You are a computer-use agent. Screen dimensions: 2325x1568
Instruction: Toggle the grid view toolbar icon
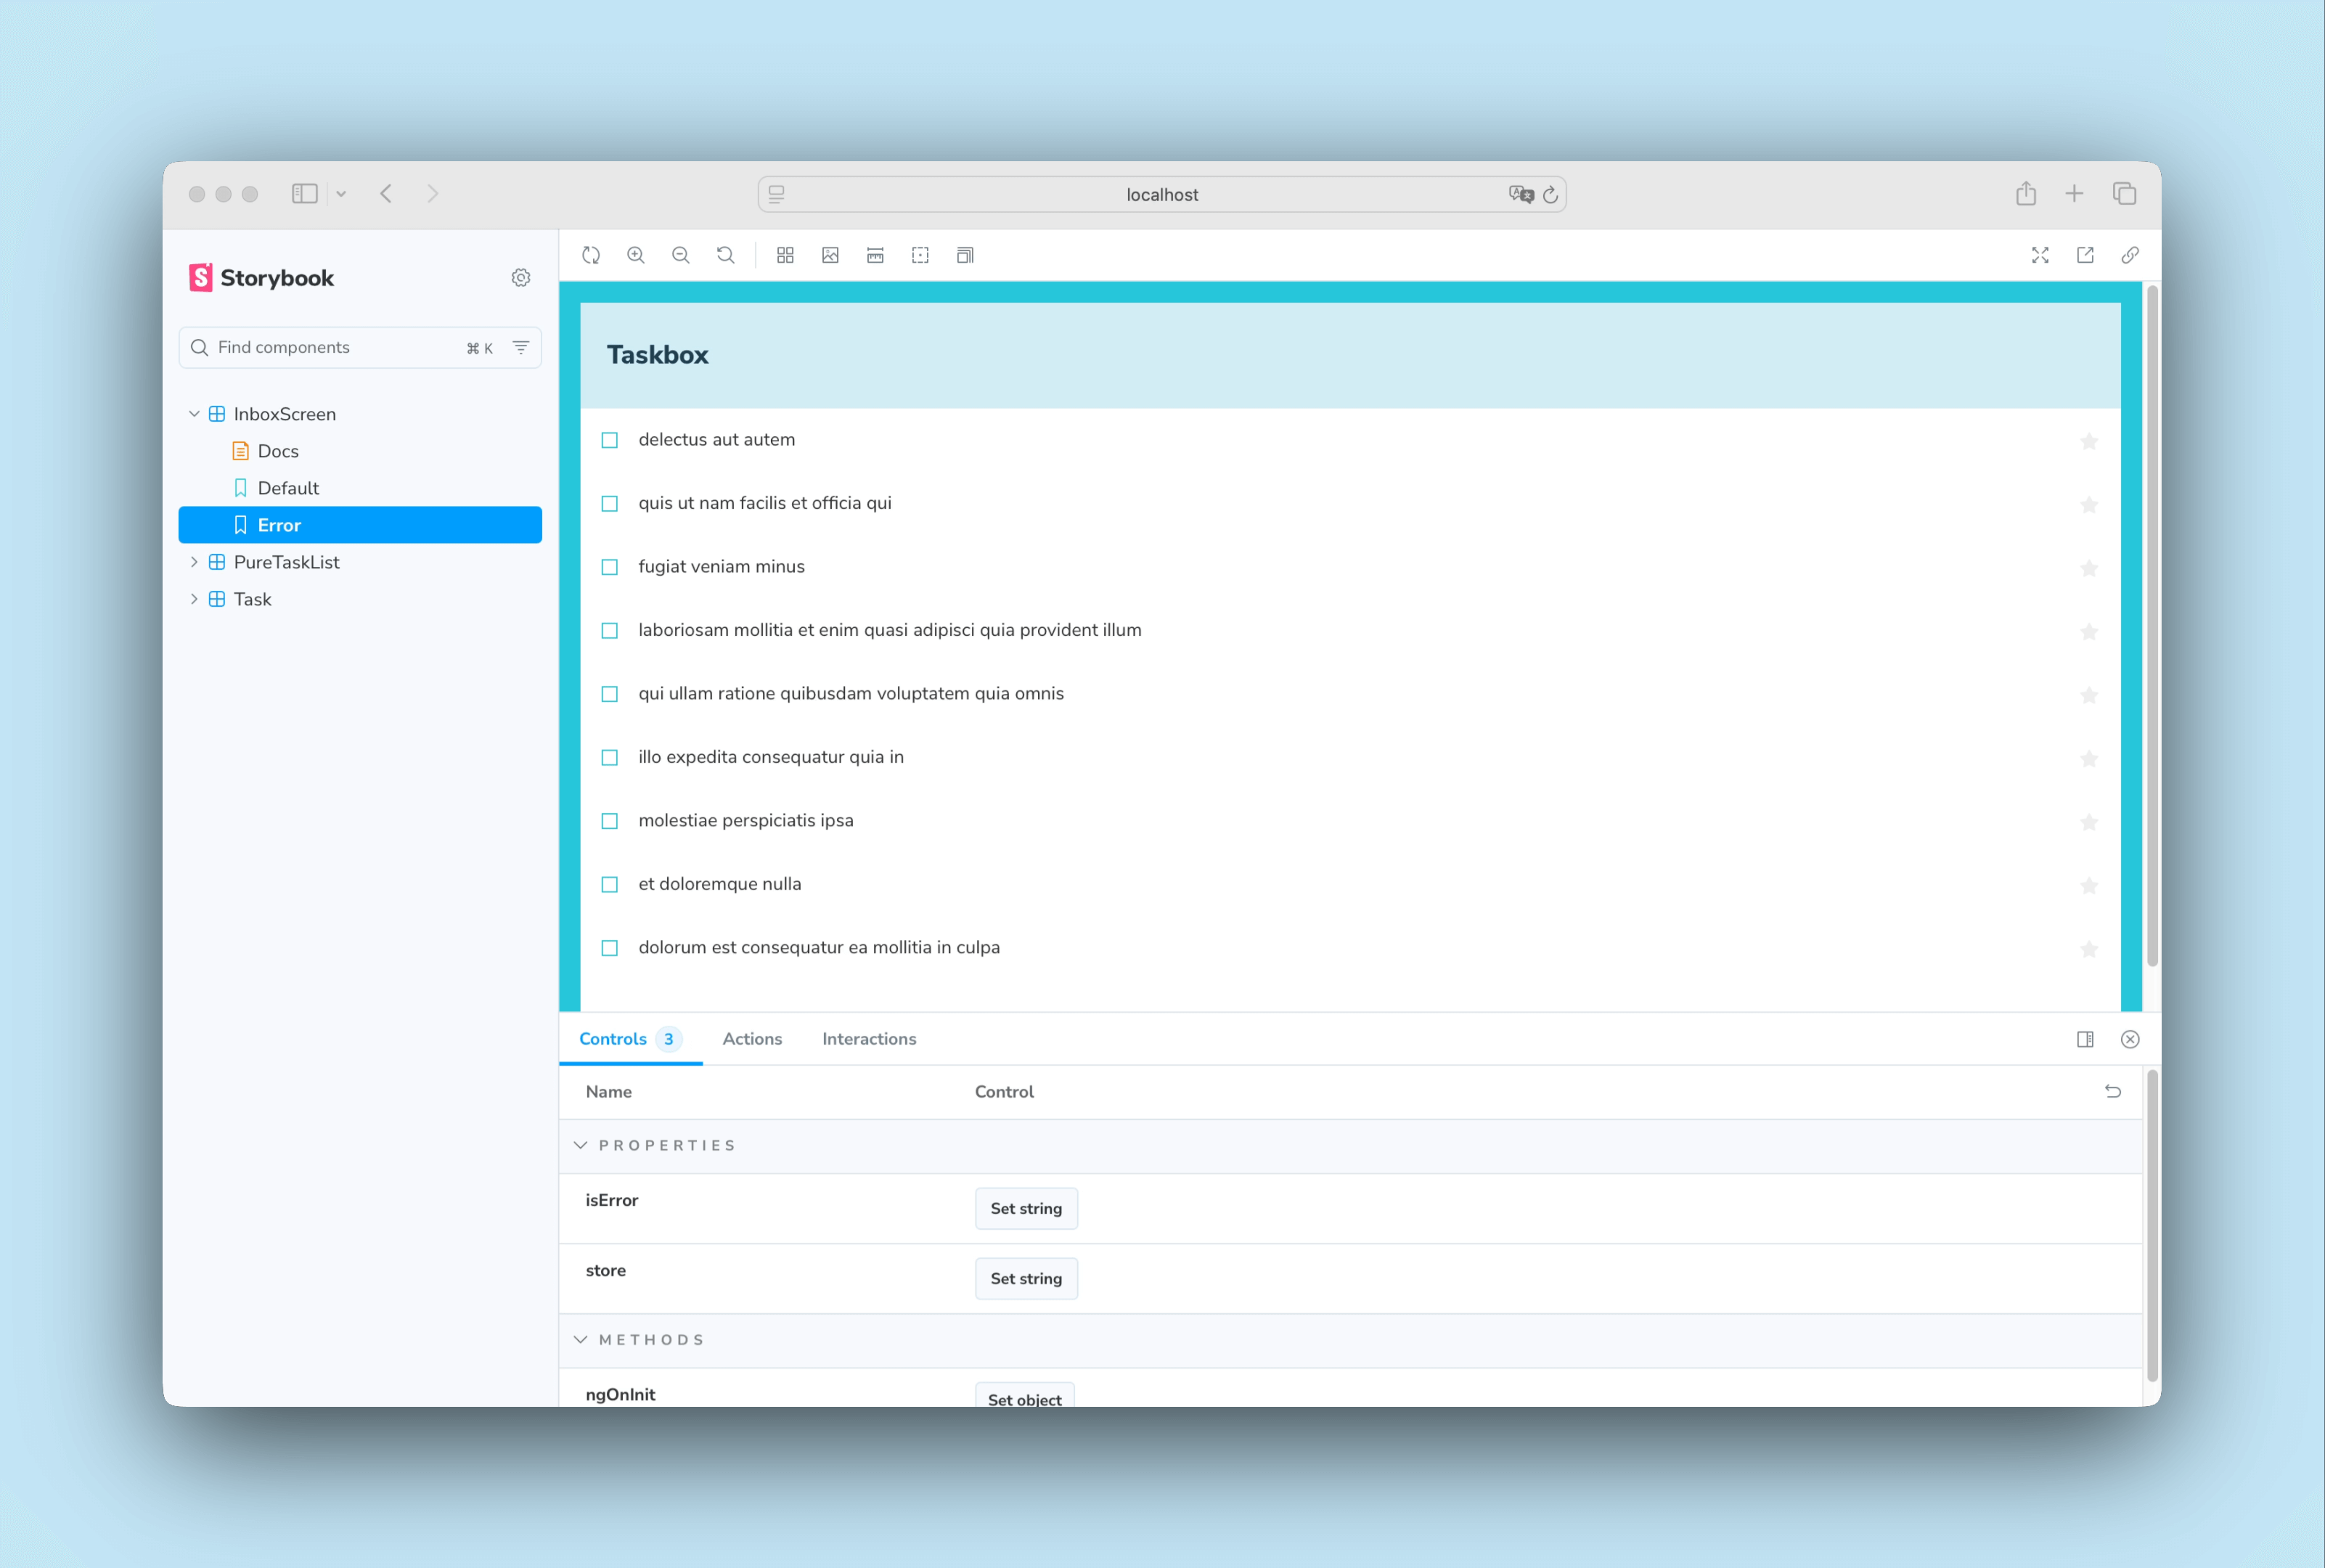pyautogui.click(x=785, y=255)
